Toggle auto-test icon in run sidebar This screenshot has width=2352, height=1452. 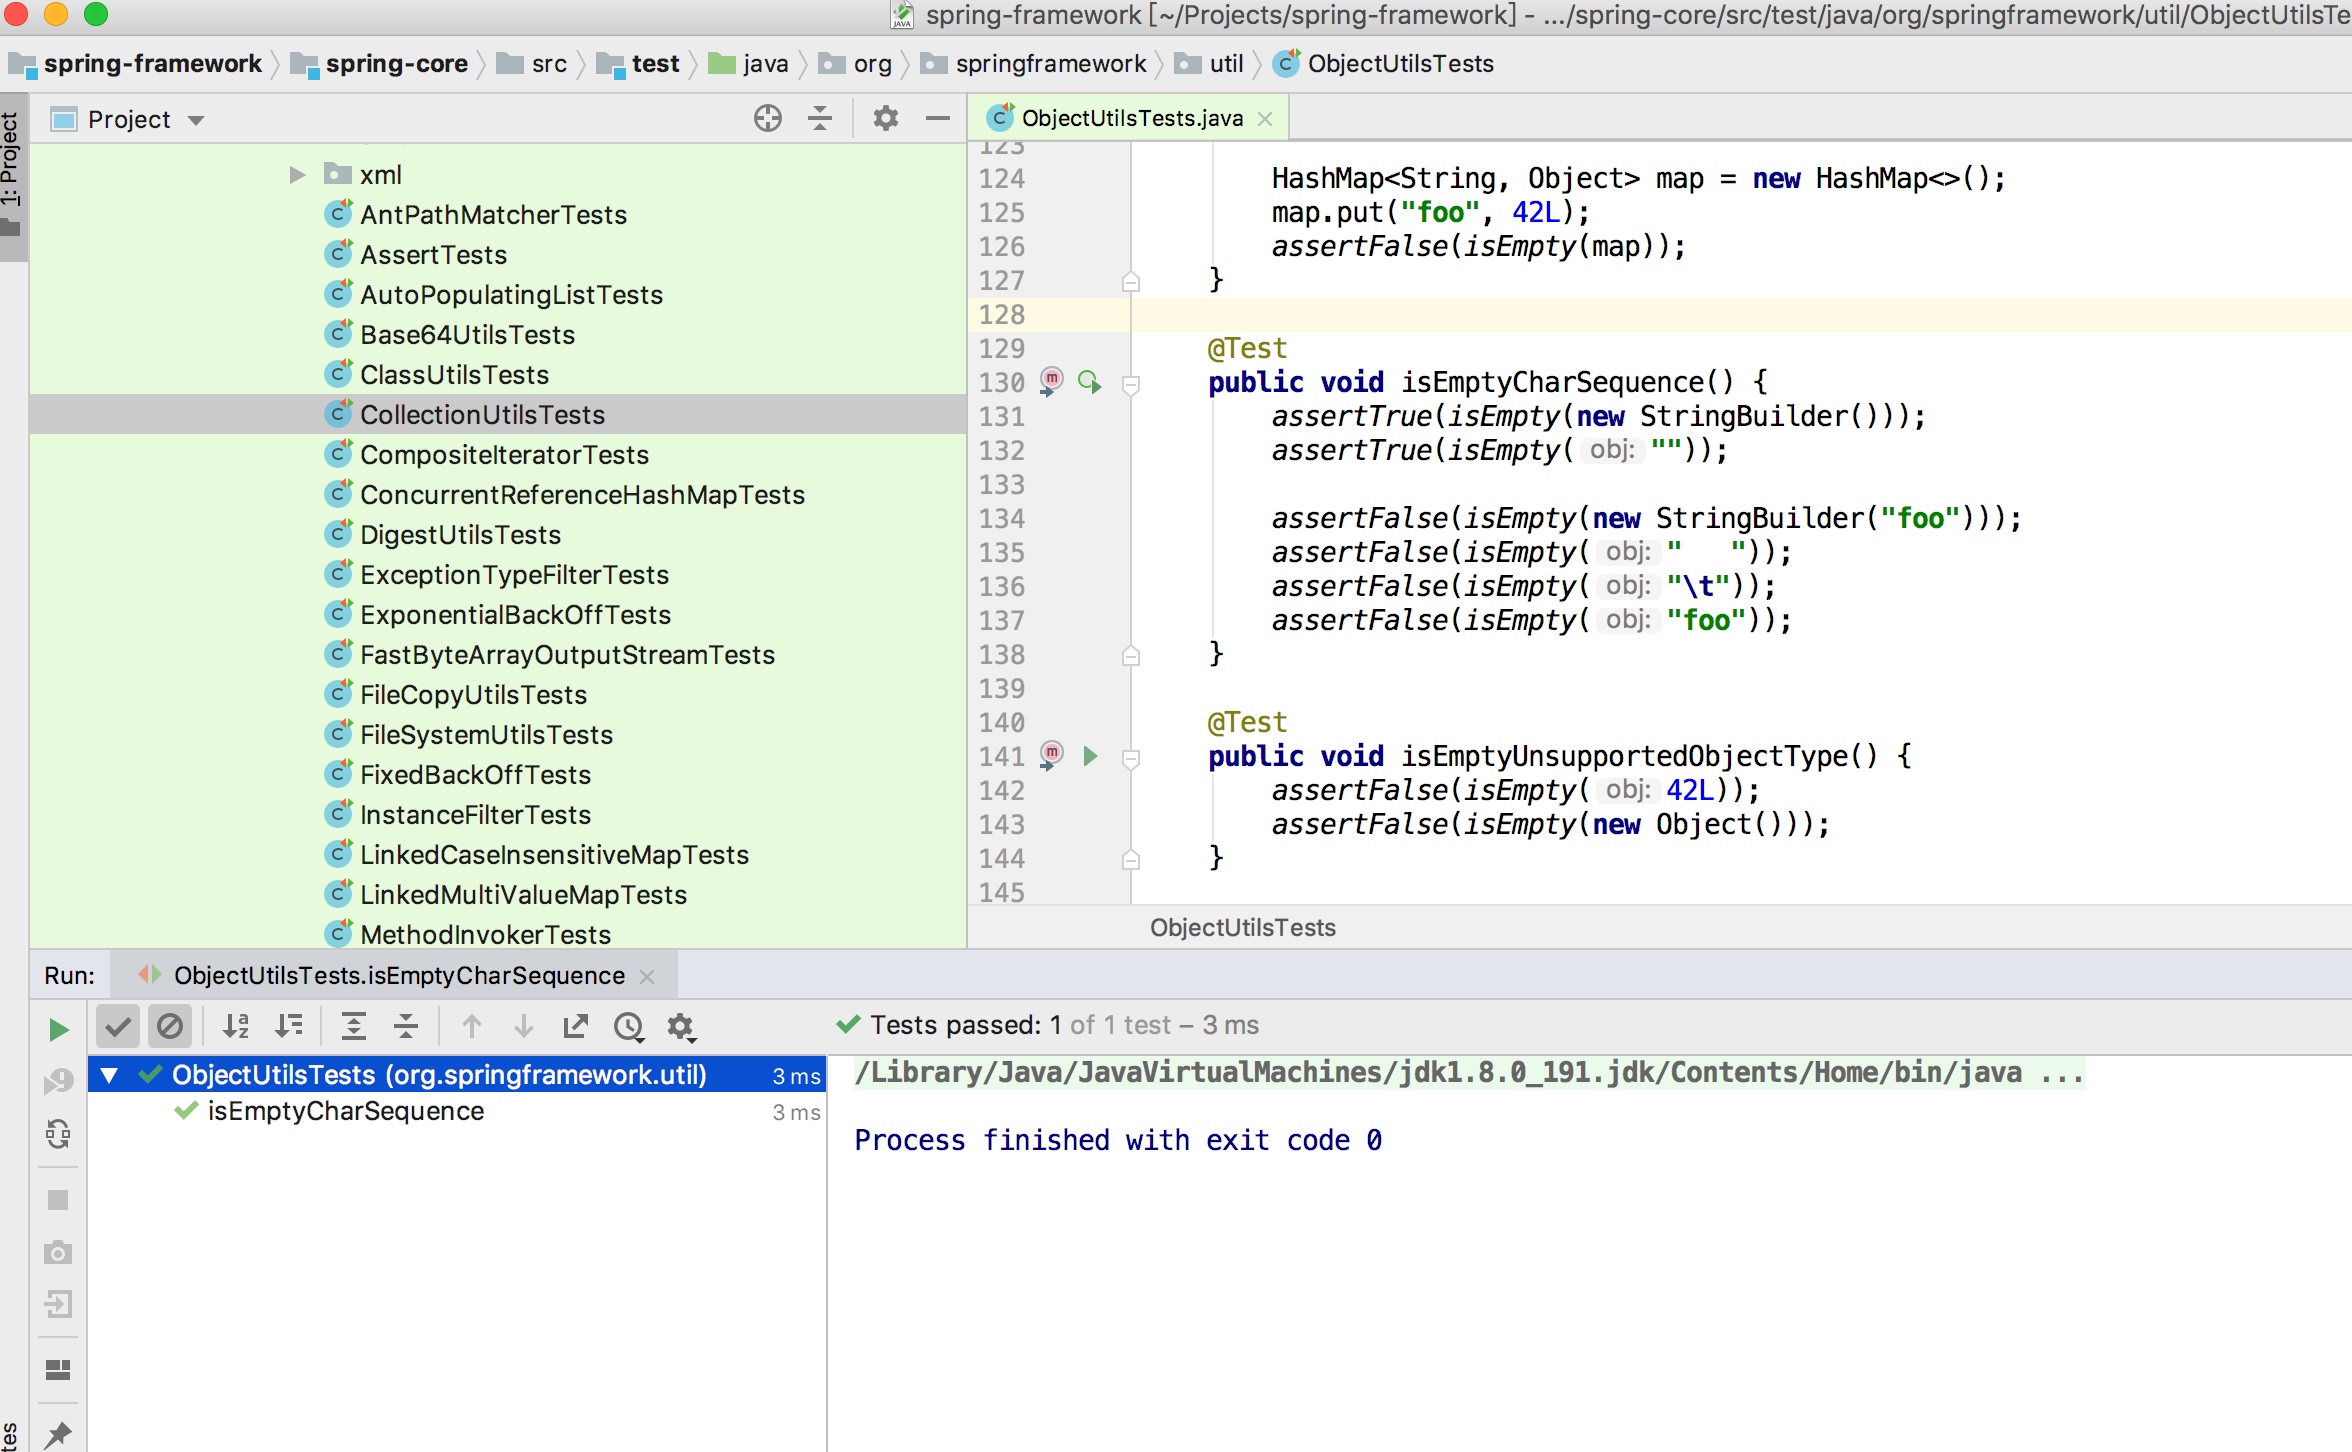click(59, 1134)
